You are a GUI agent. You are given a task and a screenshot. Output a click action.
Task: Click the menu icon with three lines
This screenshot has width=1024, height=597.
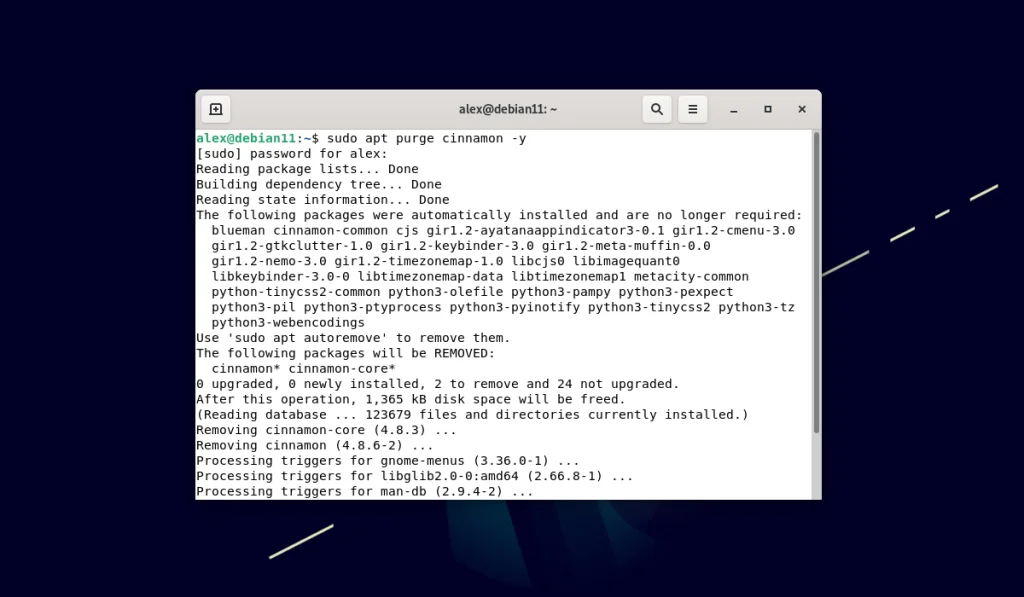tap(693, 108)
